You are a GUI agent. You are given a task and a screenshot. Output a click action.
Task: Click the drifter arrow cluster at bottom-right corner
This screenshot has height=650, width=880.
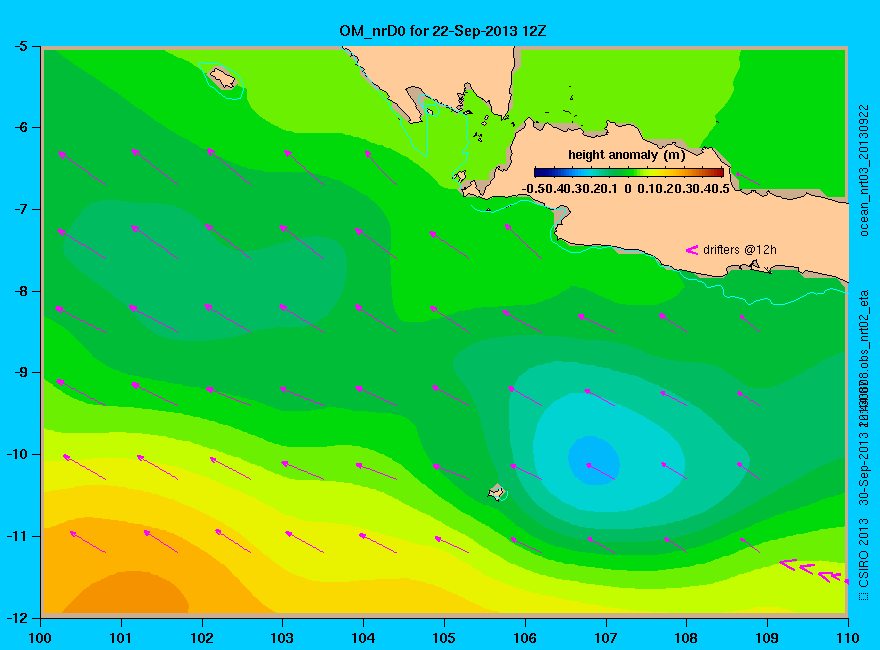click(x=814, y=571)
